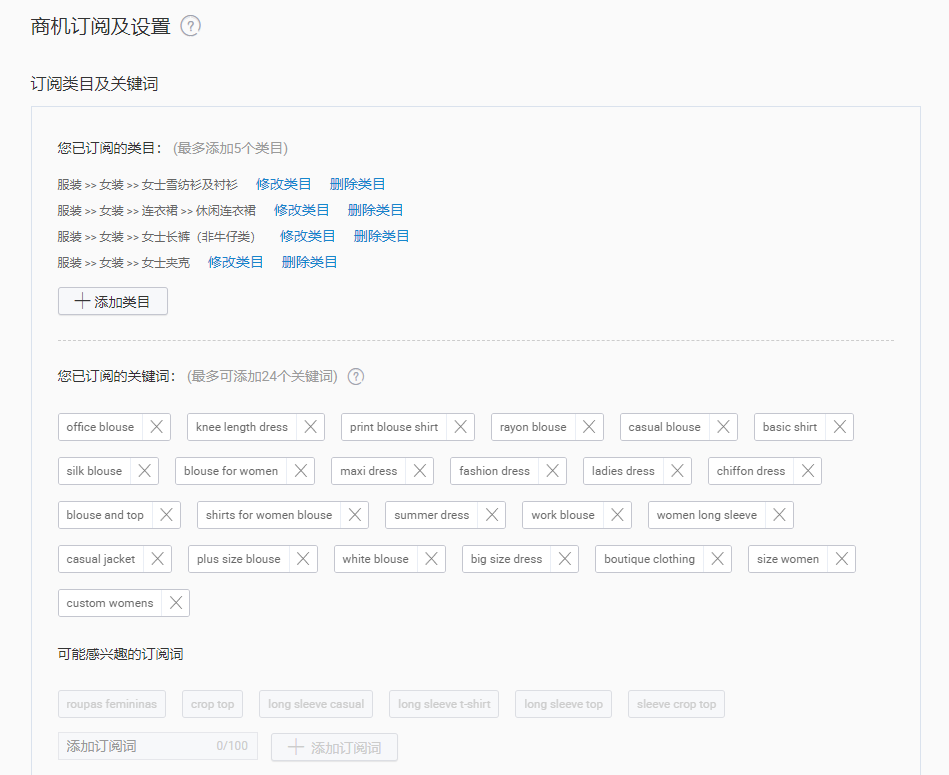Click 修改类目 for 女士雪纺衫及衬衫 category
949x775 pixels.
tap(283, 183)
